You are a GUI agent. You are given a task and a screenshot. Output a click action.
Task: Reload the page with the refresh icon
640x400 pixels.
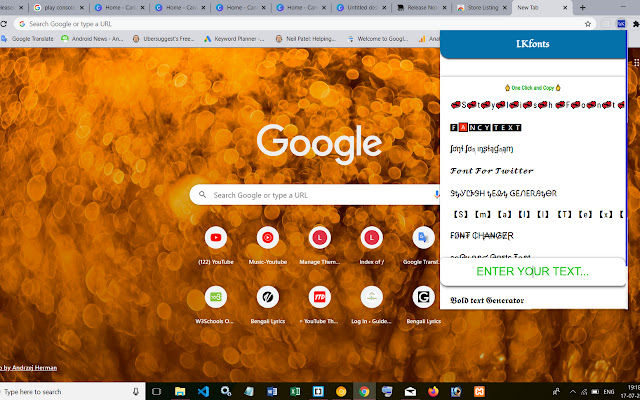2,24
